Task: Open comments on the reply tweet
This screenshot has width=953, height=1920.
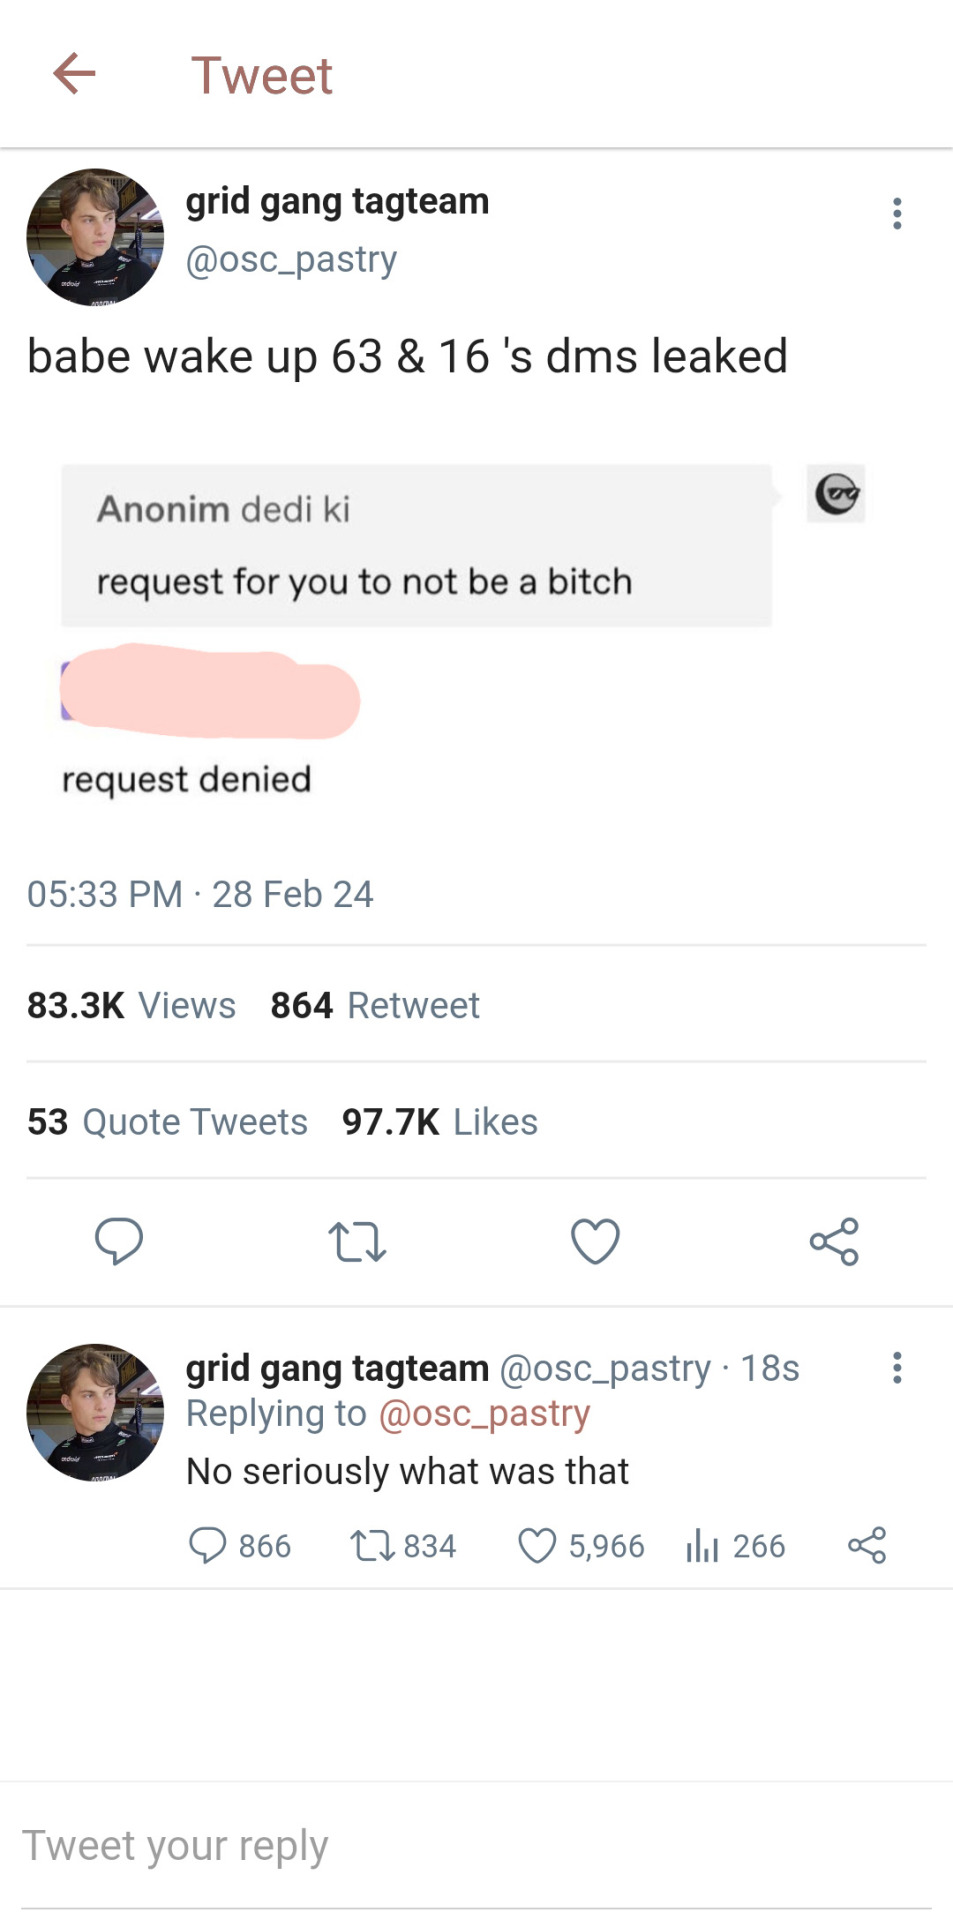Action: point(207,1545)
